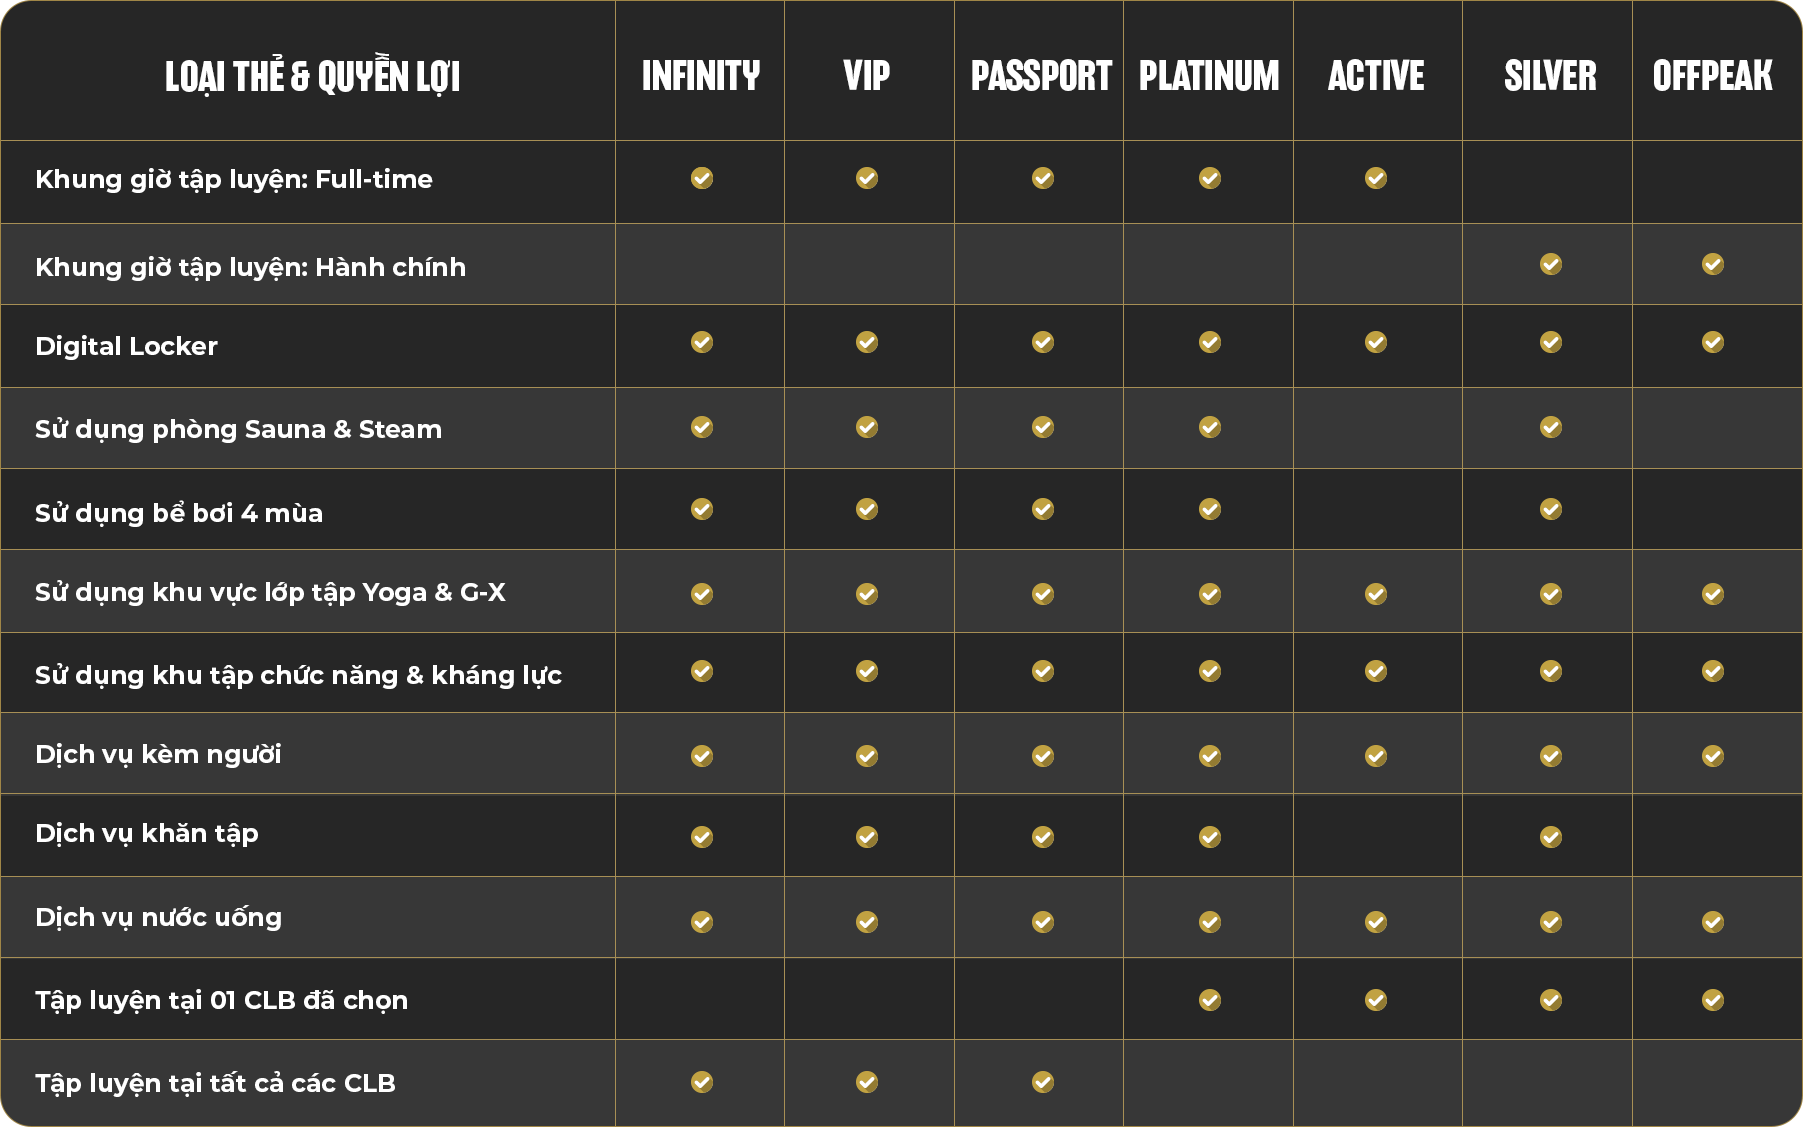
Task: Click SILVER checkmark for Dịch vụ kèm người
Action: [x=1551, y=756]
